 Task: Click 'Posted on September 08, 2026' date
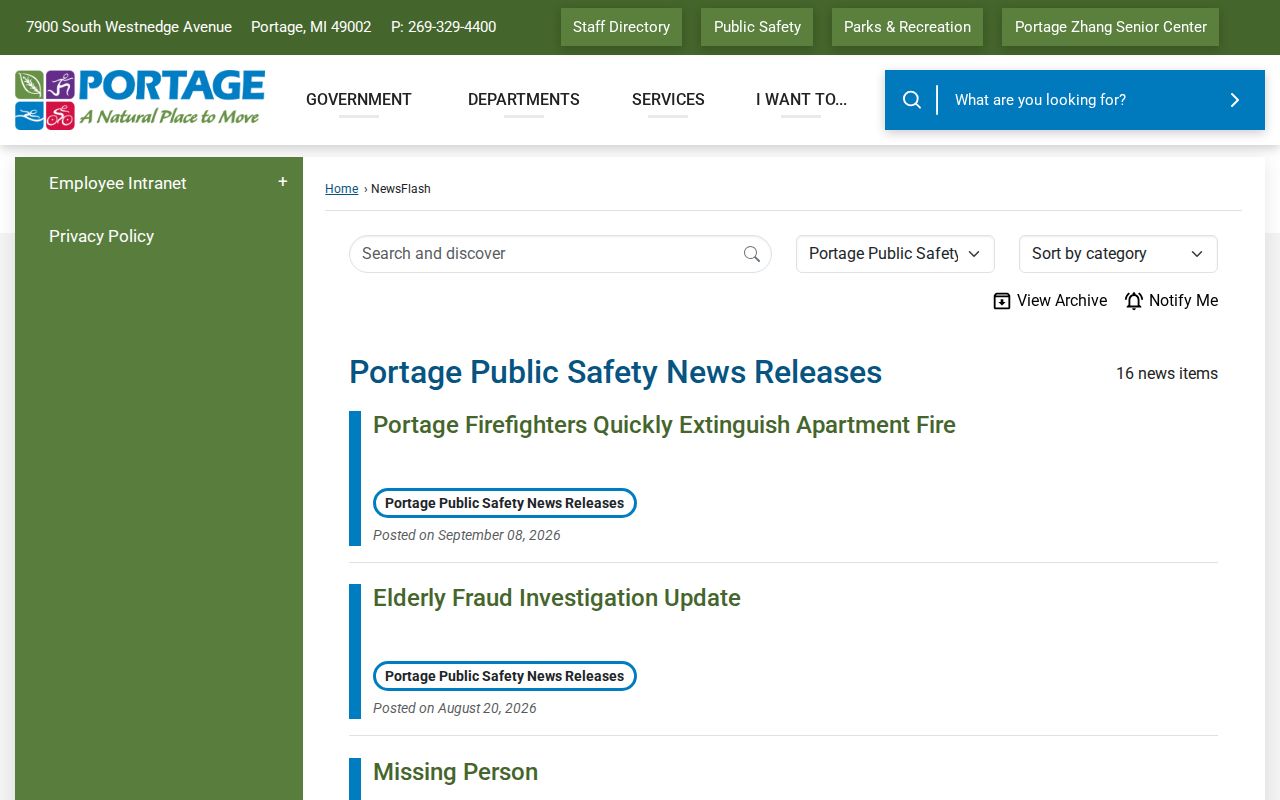(466, 535)
